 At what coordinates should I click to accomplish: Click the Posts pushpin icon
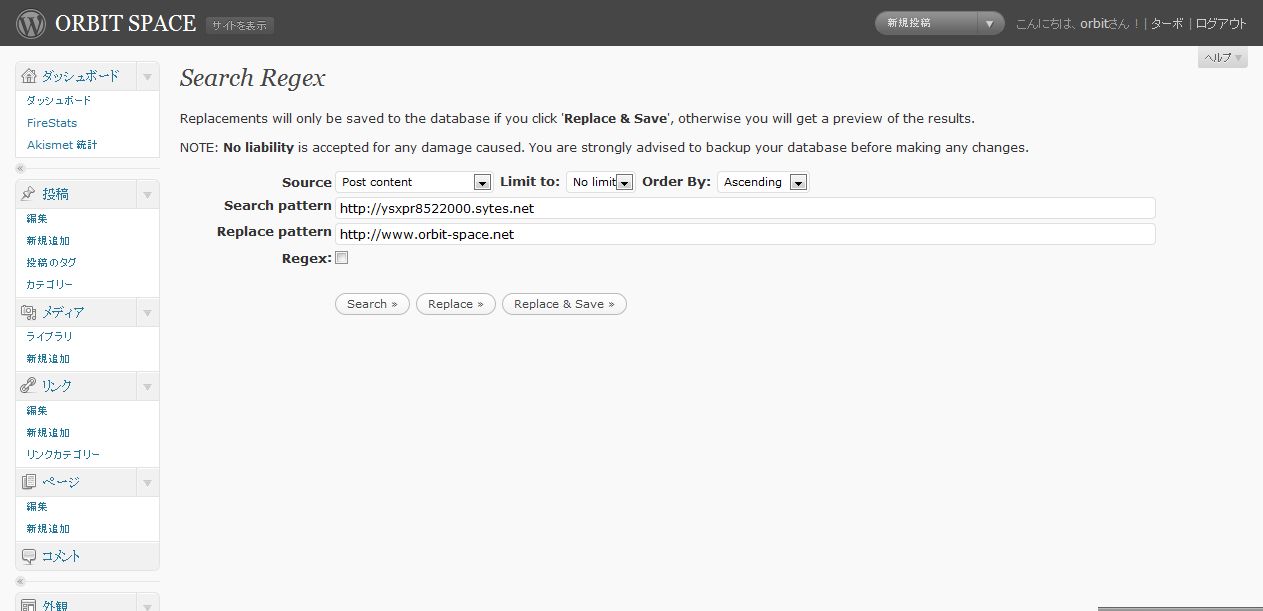coord(28,194)
